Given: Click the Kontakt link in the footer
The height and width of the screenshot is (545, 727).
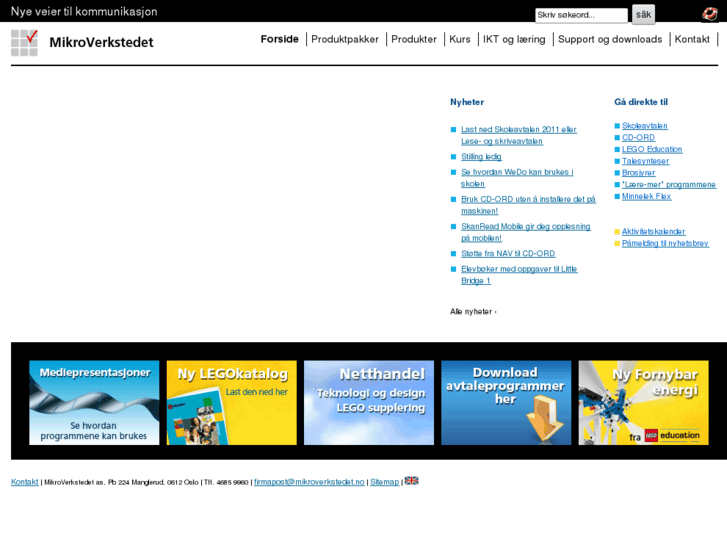Looking at the screenshot, I should click(x=25, y=482).
